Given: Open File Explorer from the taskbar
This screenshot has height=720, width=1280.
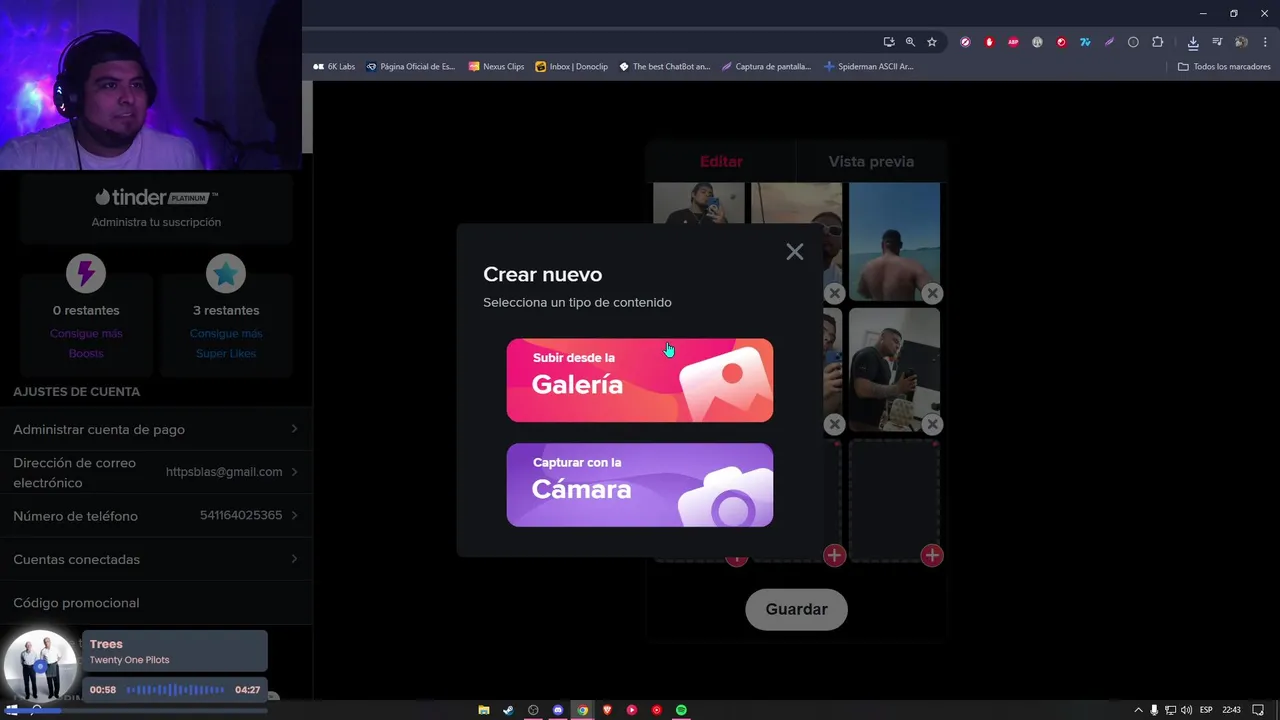Looking at the screenshot, I should pos(484,710).
